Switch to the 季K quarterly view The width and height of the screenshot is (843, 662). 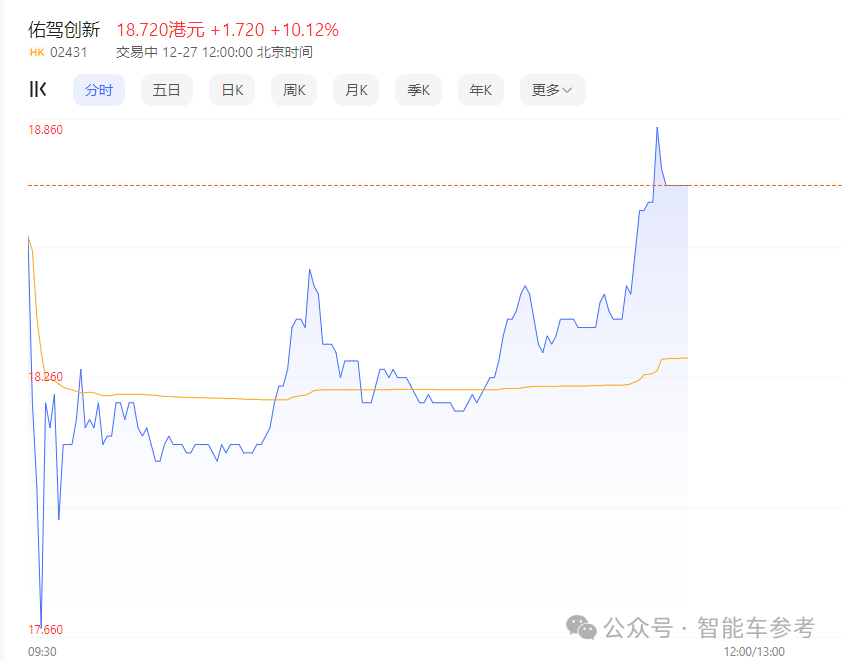(x=418, y=89)
